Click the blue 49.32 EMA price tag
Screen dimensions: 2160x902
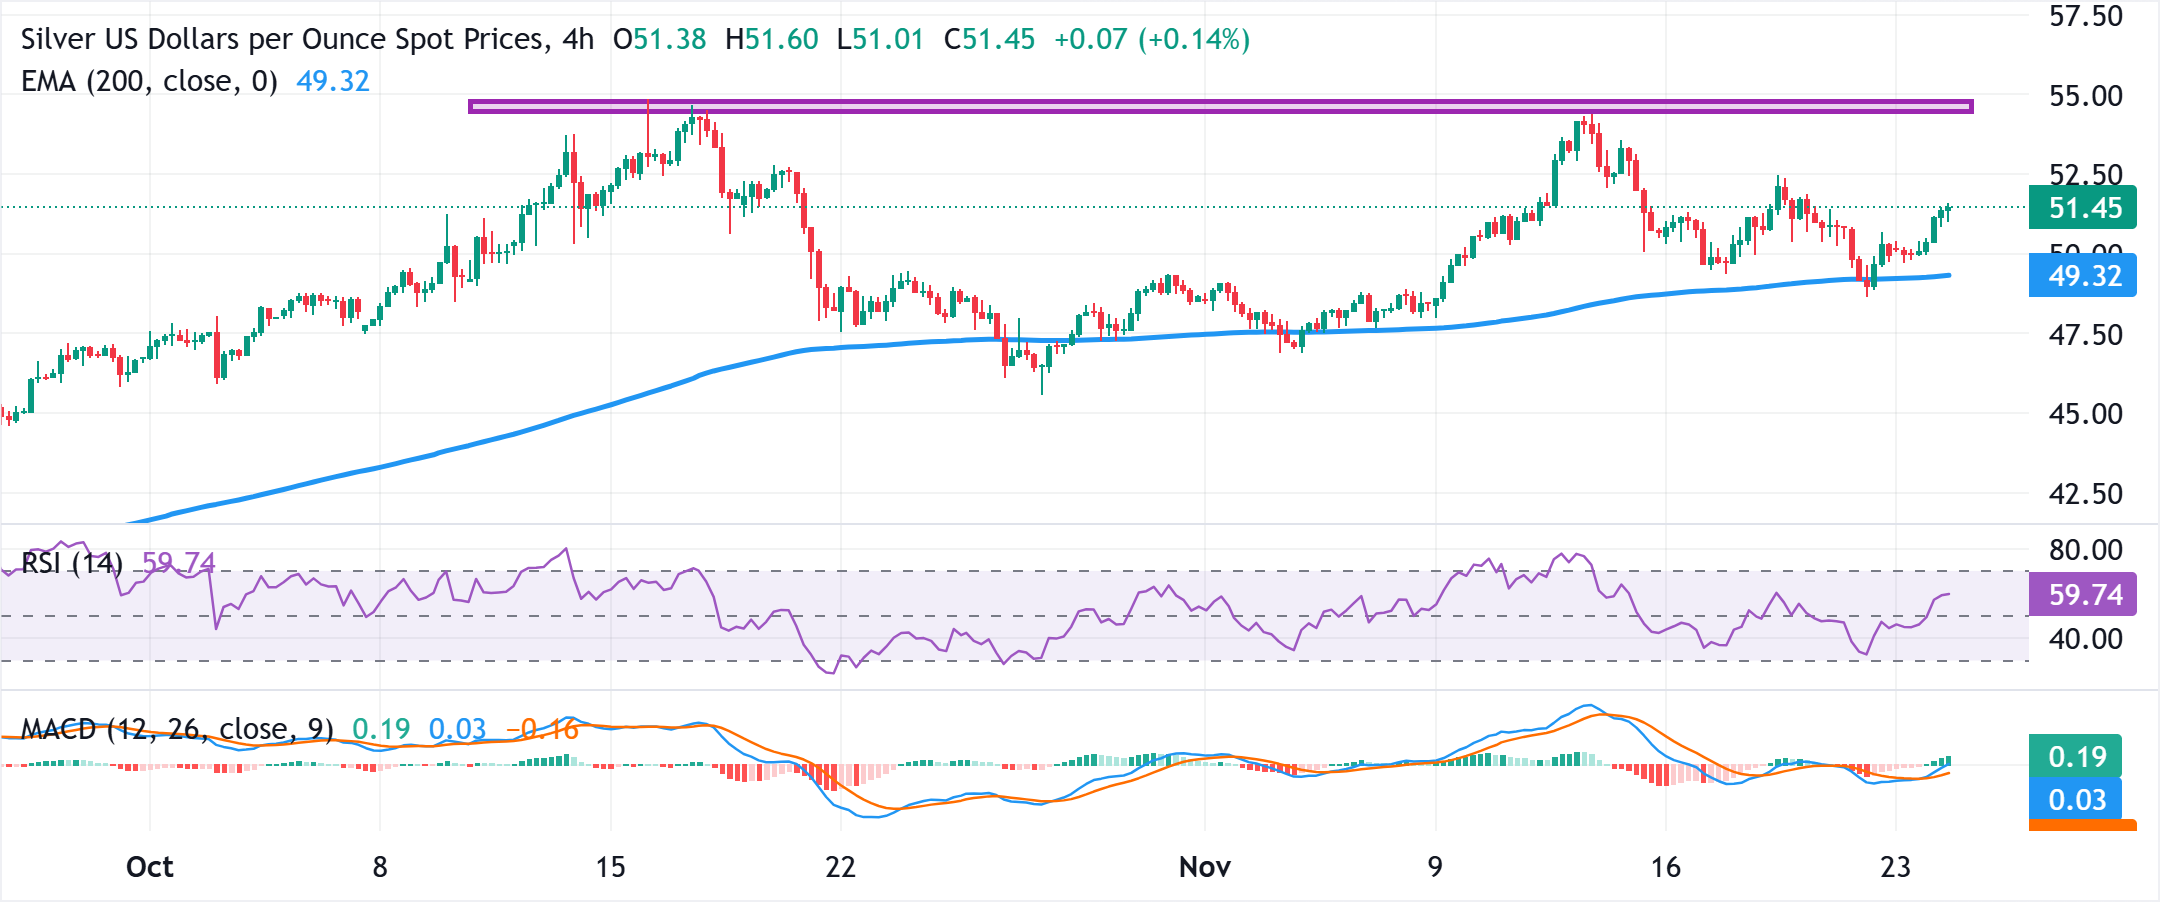click(x=2082, y=277)
